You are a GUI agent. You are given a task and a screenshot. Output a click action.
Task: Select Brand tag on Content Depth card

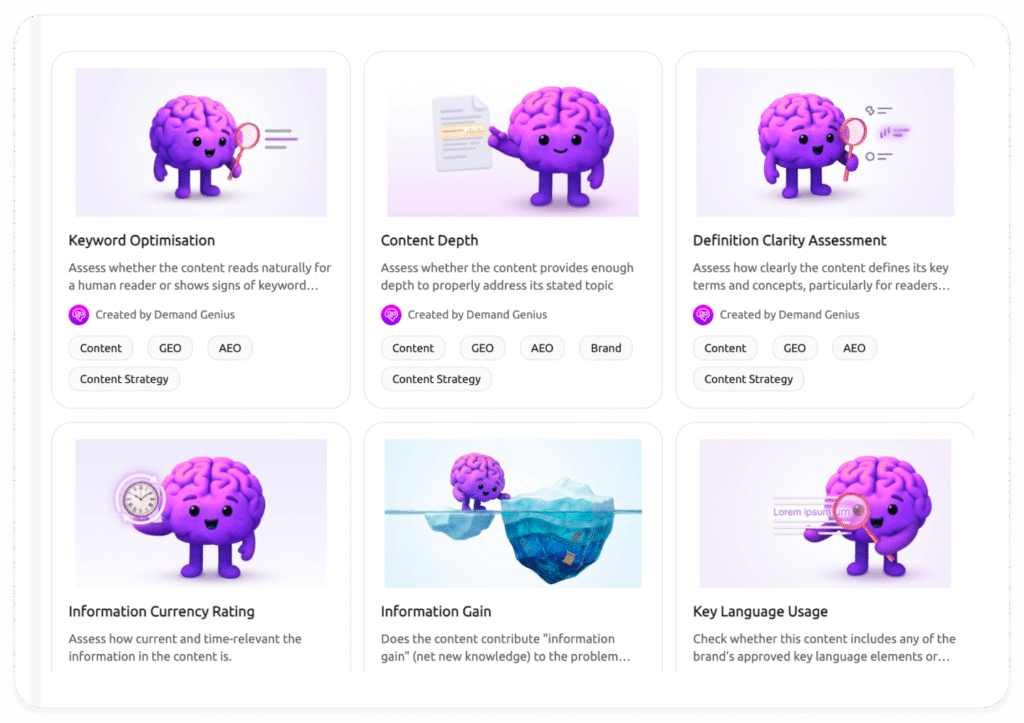coord(606,348)
